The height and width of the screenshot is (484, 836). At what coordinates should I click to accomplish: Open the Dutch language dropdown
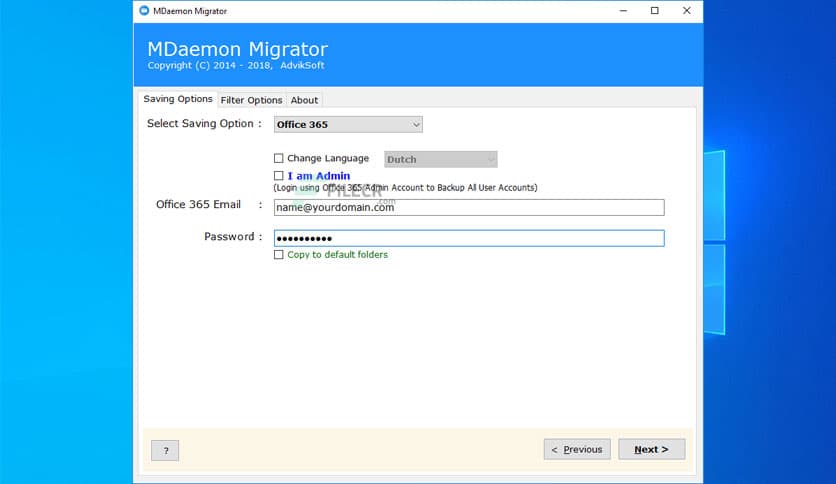point(441,159)
